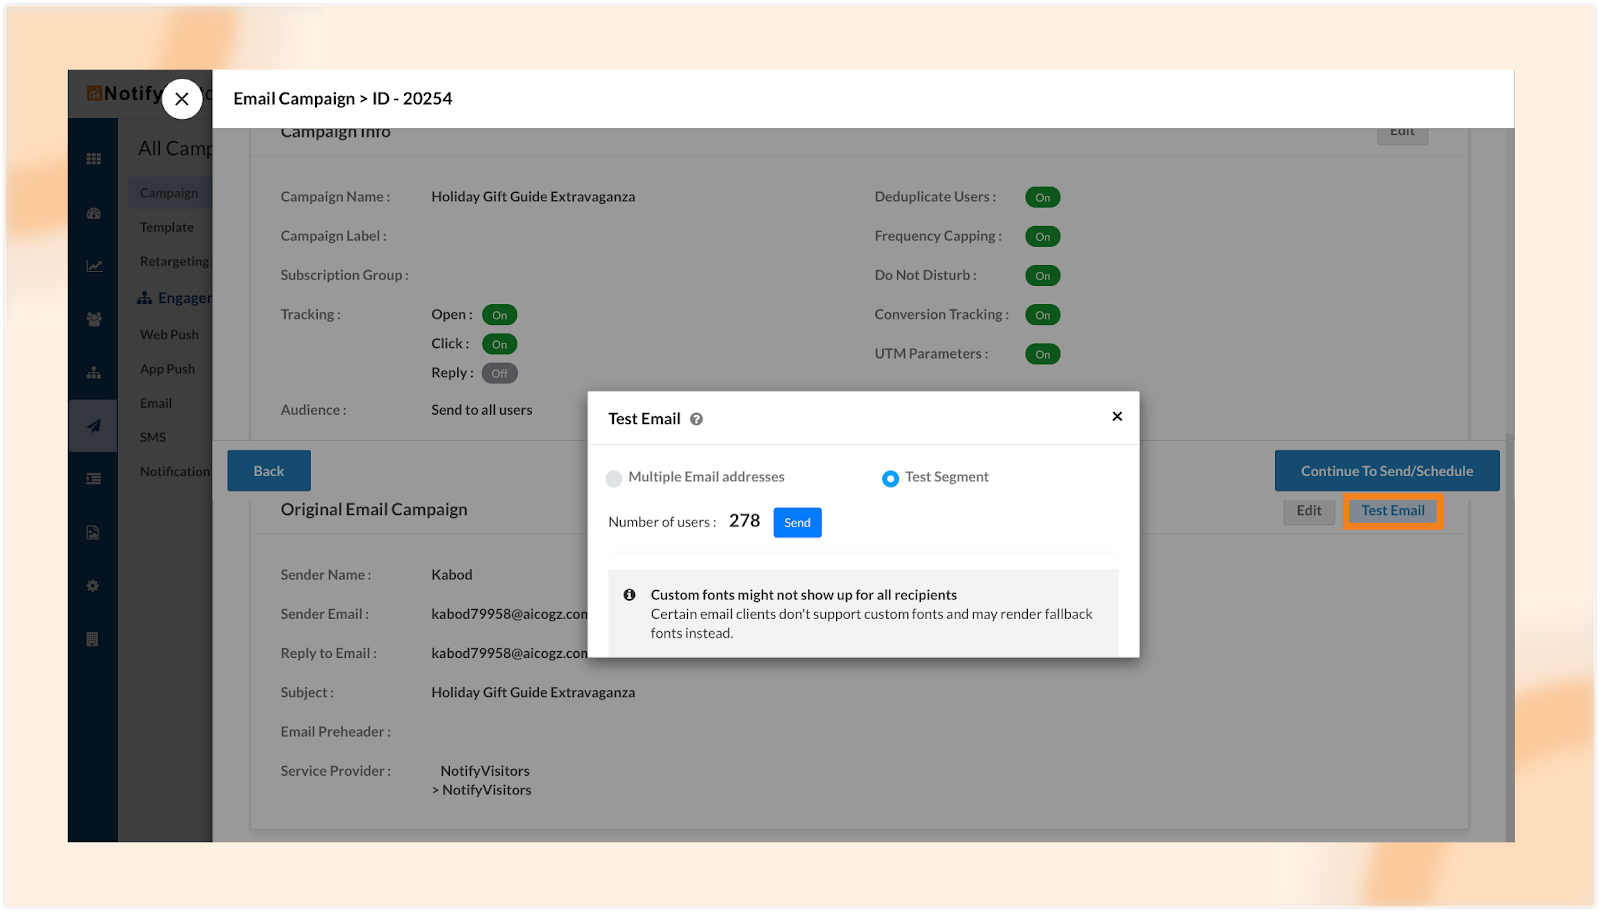Open the hierarchy sitemap sidebar icon
This screenshot has width=1600, height=912.
(94, 372)
